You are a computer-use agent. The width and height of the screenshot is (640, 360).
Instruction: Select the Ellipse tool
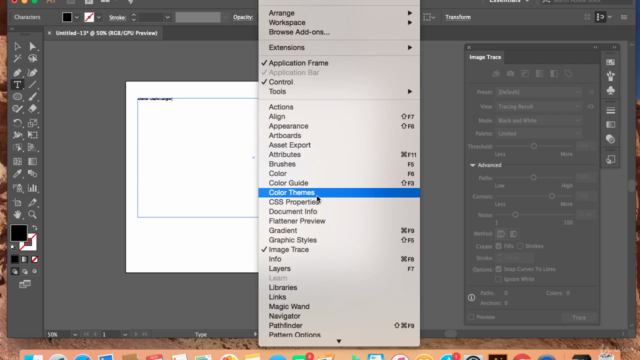[x=17, y=97]
